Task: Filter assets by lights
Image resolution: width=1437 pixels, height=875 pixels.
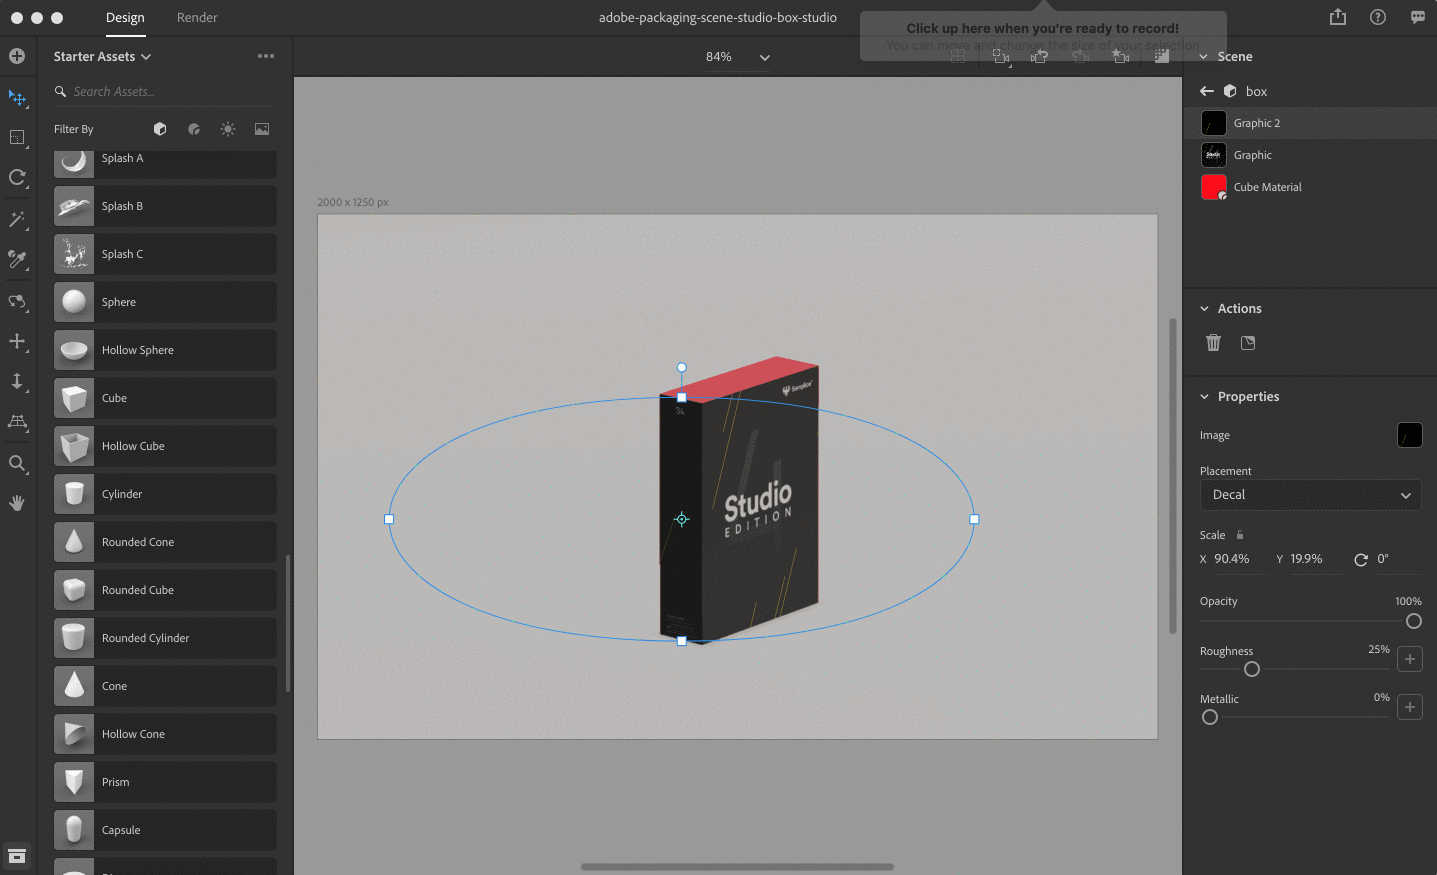Action: pyautogui.click(x=228, y=129)
